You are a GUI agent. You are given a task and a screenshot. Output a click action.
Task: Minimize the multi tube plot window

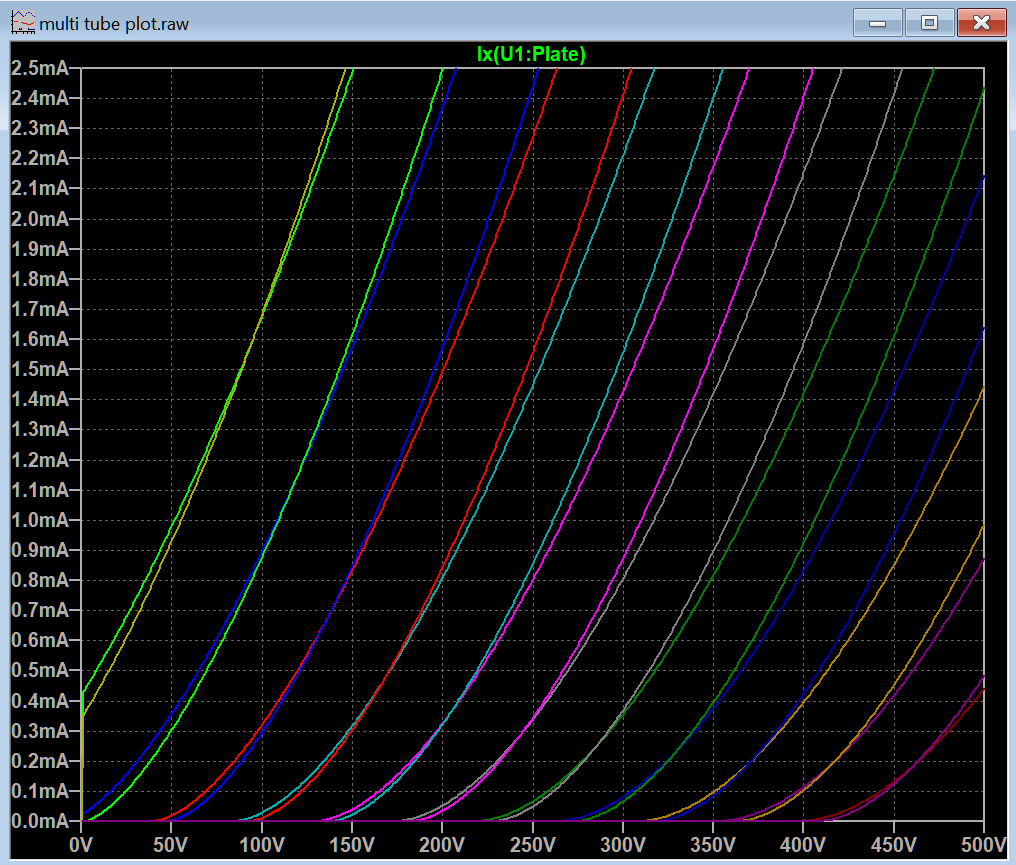coord(877,23)
